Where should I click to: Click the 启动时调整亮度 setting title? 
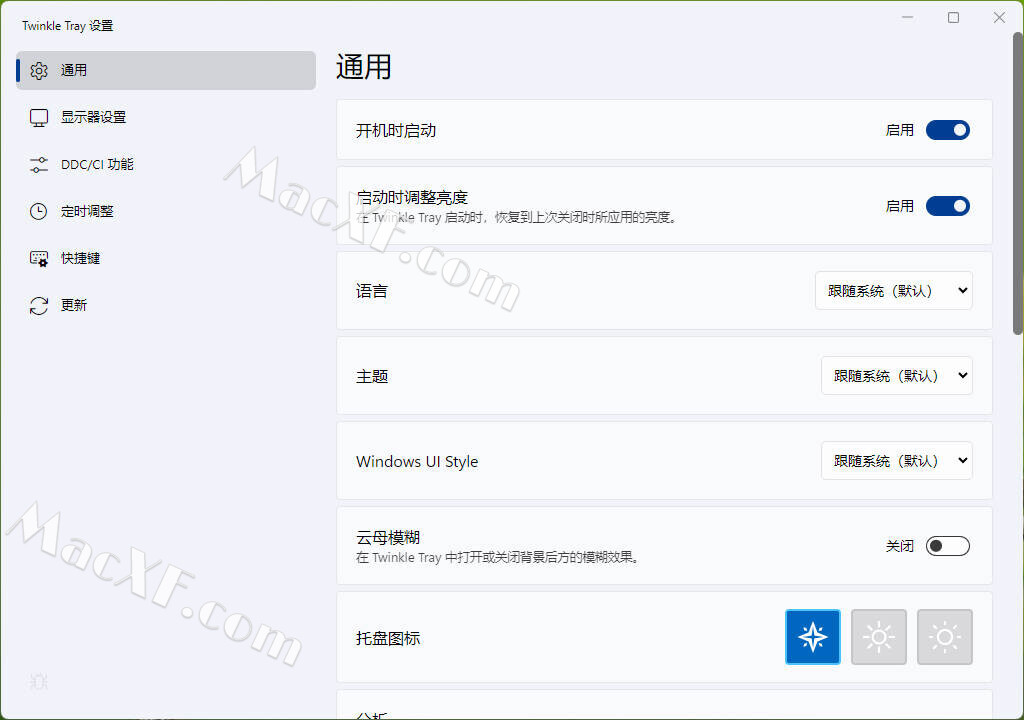tap(412, 197)
